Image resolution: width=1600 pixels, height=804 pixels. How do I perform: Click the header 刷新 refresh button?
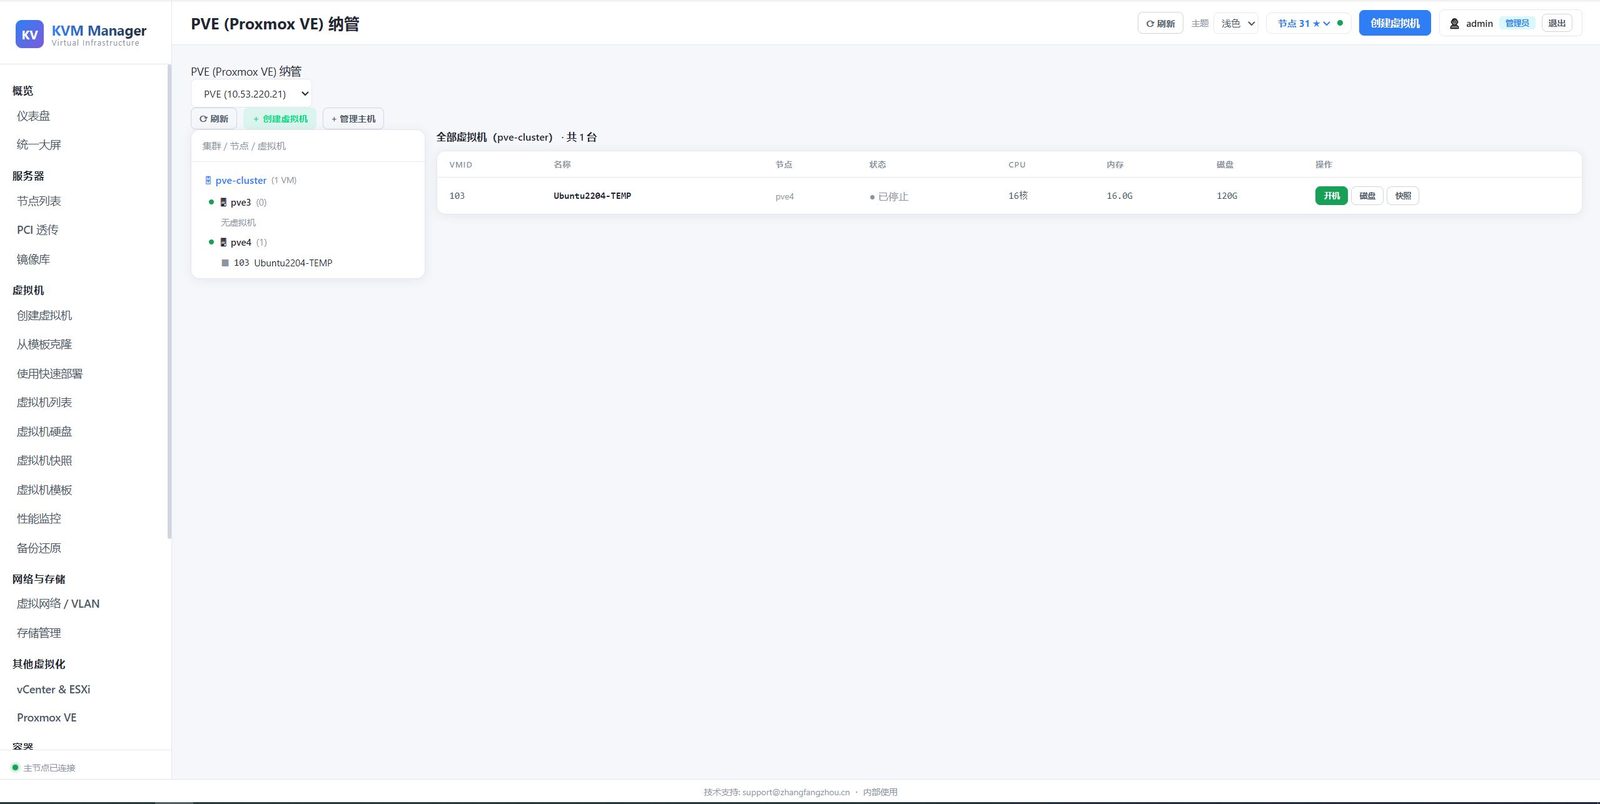click(1161, 23)
